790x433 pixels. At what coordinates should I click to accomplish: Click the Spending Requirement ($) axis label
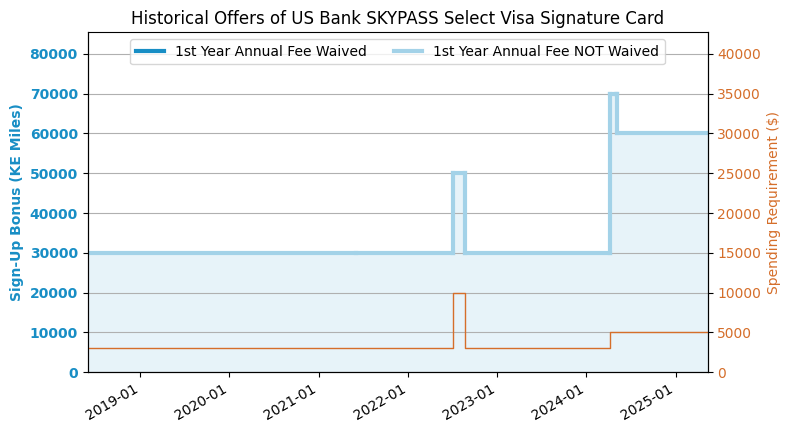[x=772, y=203]
